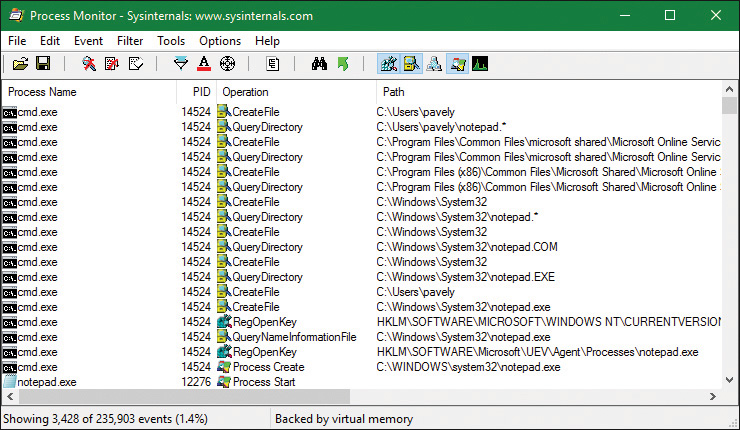Toggle Show Registry Activity button
Viewport: 740px width, 430px height.
point(388,64)
